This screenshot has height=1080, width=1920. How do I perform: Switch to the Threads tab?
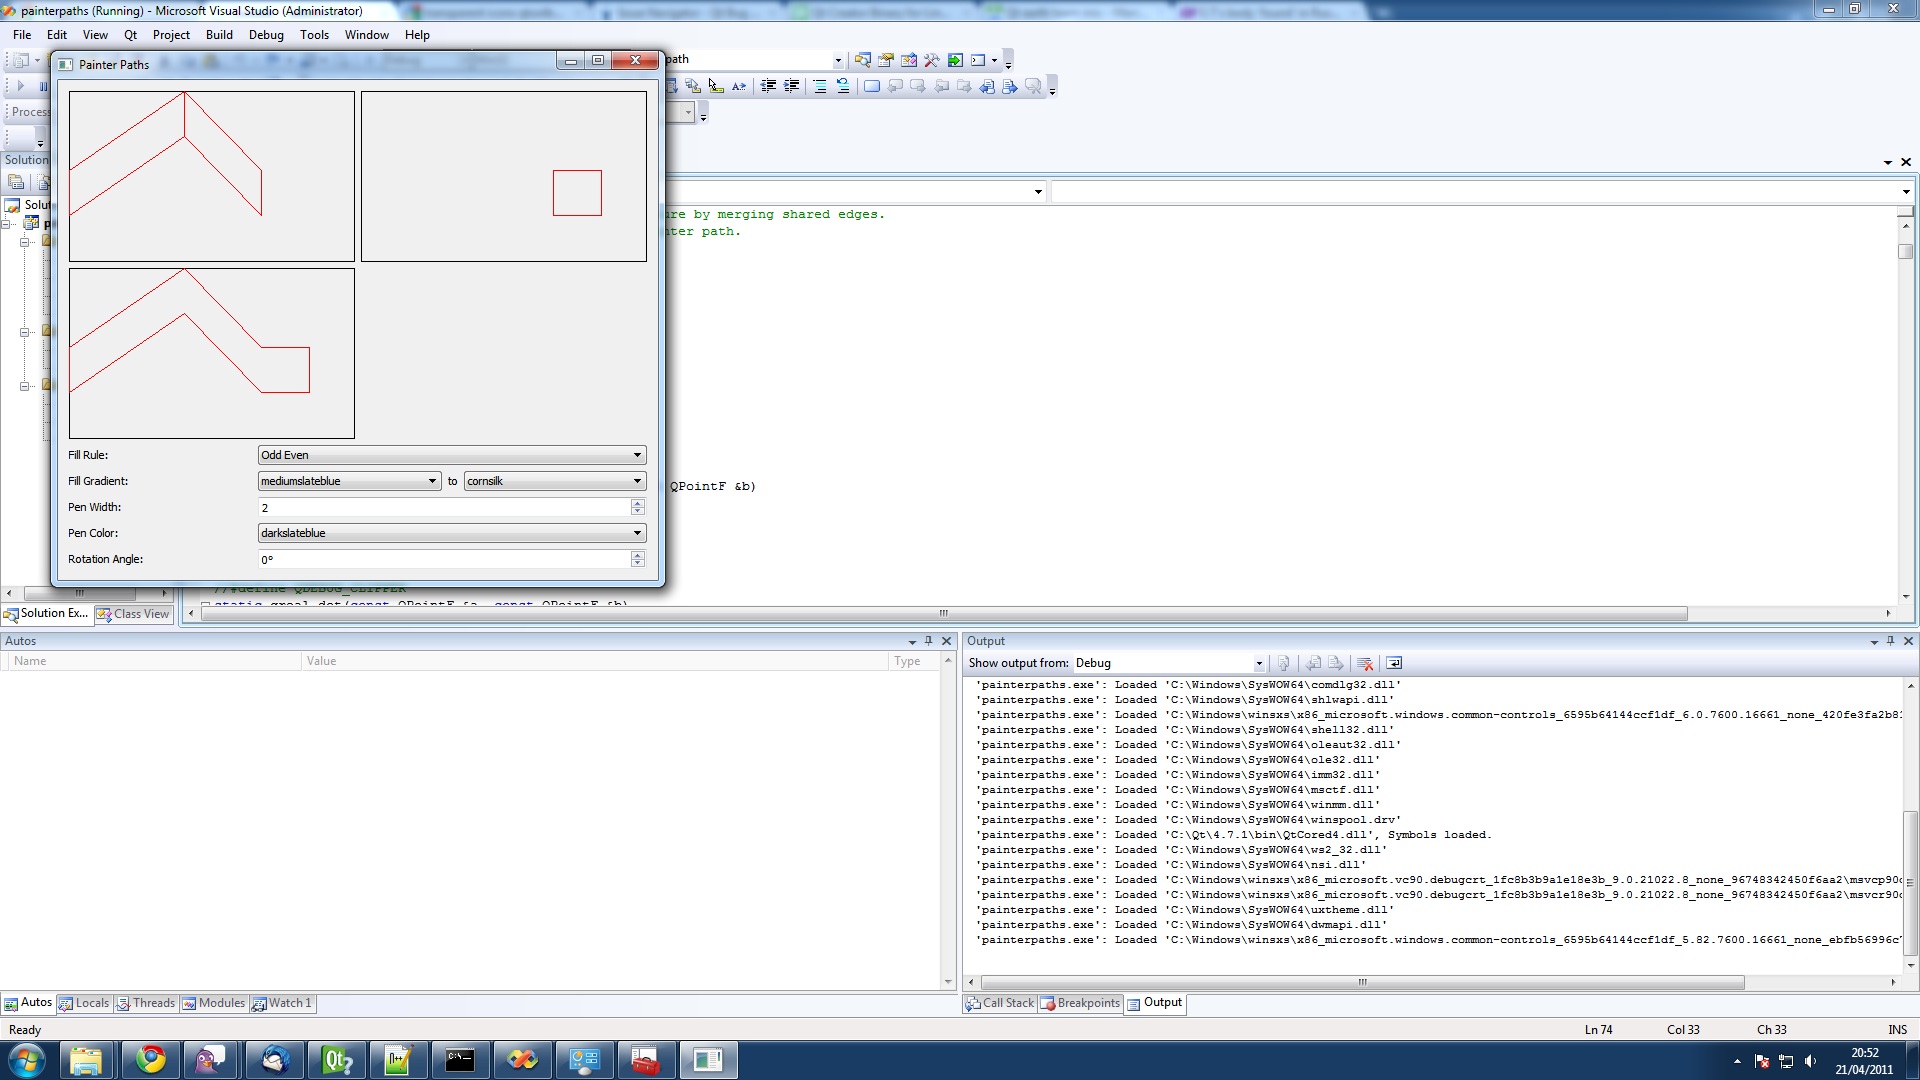(145, 1003)
